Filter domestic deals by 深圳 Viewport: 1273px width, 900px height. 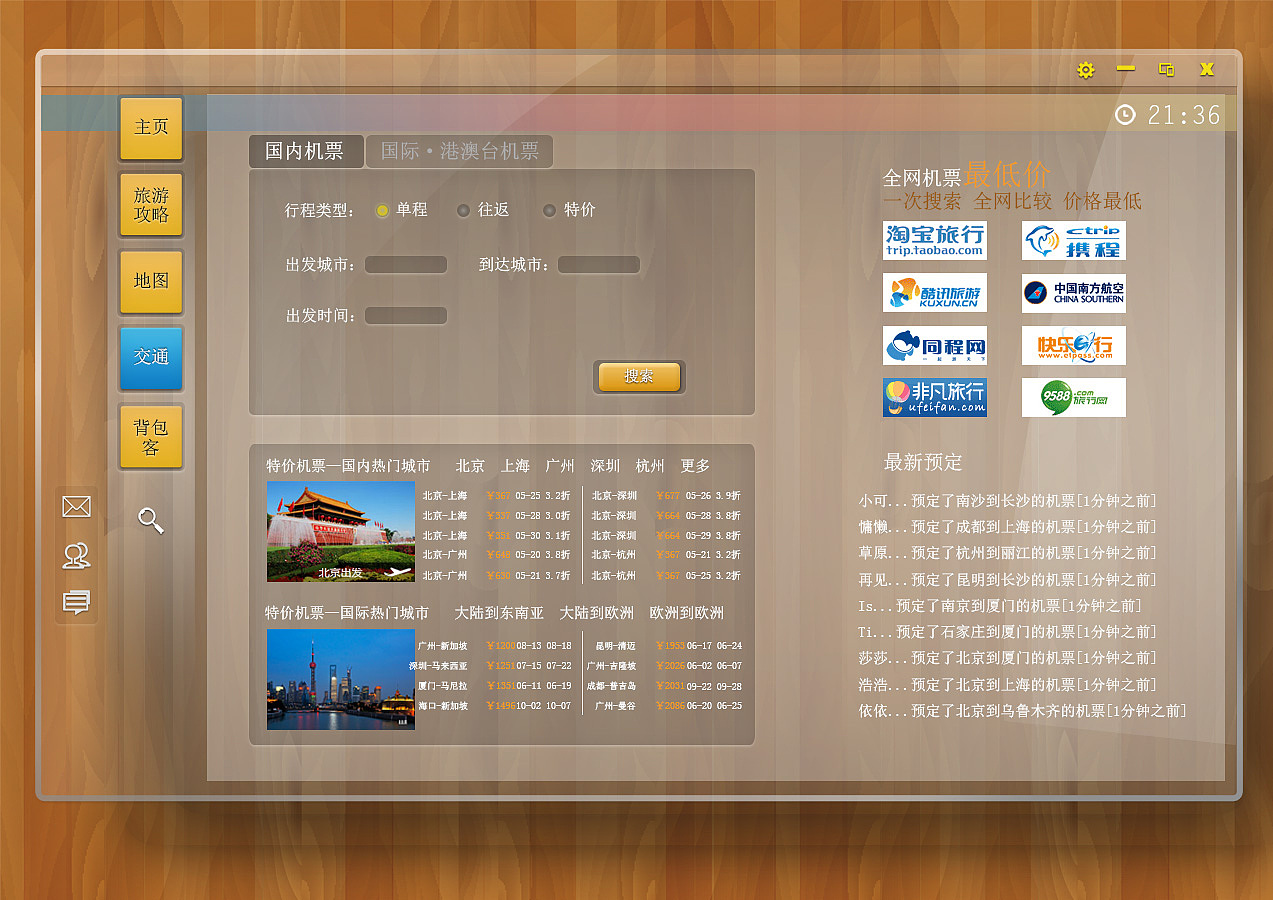605,466
